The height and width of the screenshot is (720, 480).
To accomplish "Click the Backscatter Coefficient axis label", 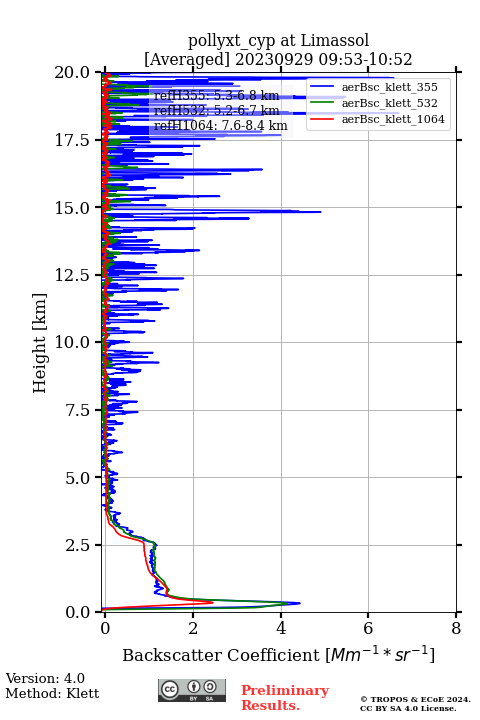I will [278, 655].
